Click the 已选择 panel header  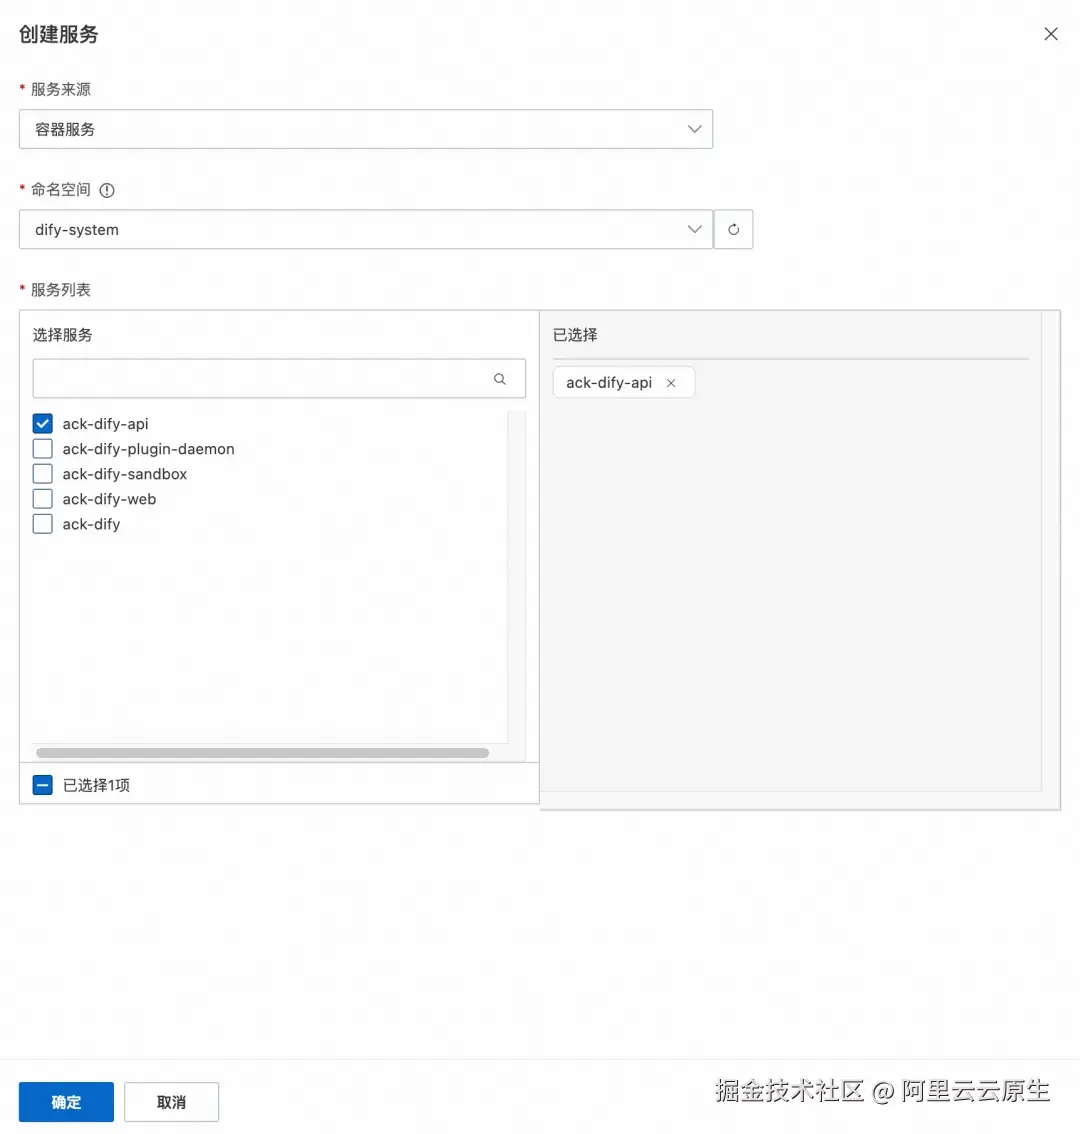574,334
